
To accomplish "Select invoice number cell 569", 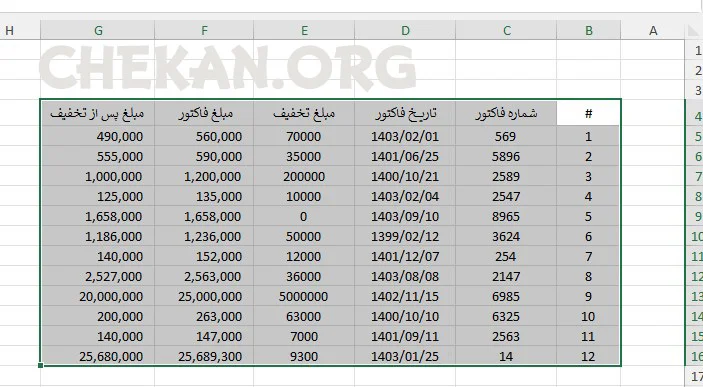I will (x=506, y=136).
